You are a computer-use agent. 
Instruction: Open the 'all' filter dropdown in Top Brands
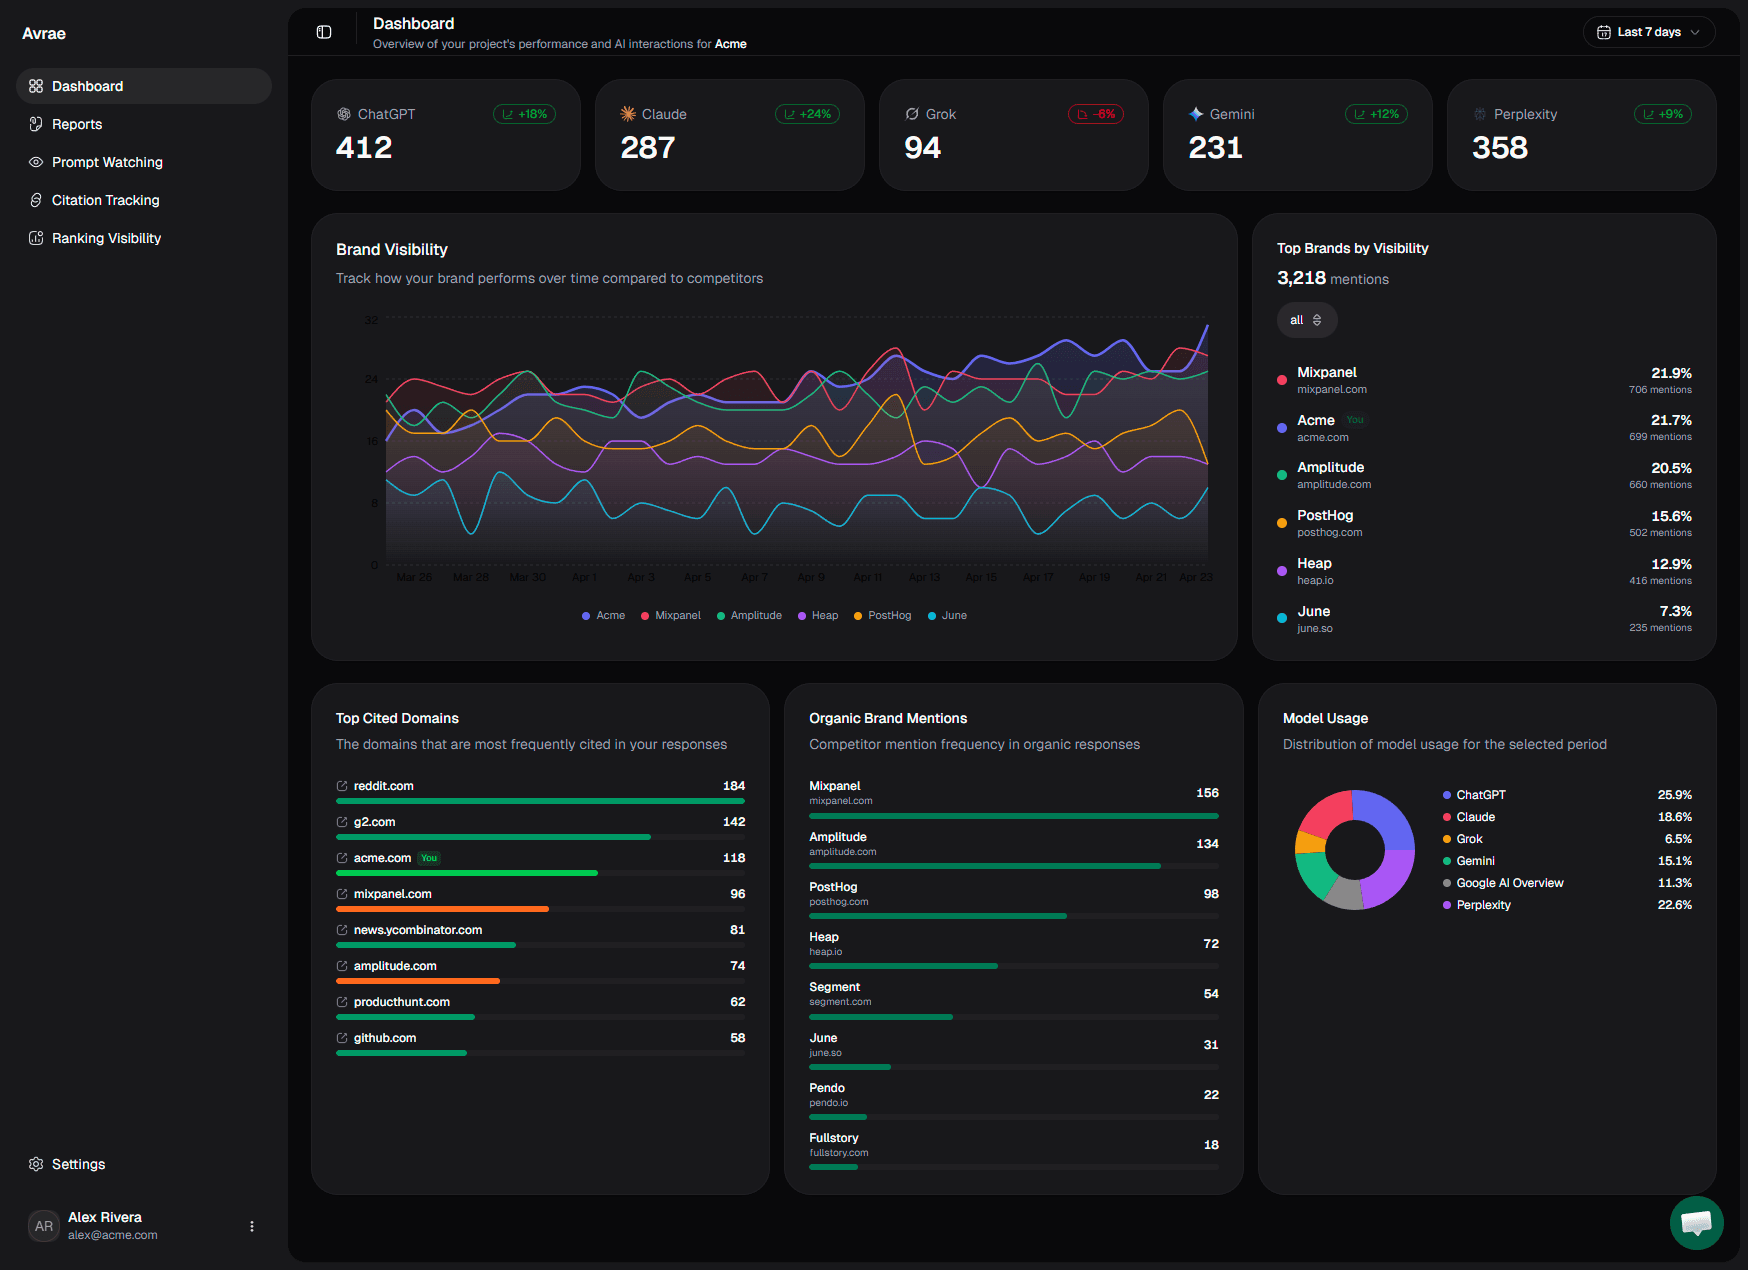pyautogui.click(x=1306, y=320)
